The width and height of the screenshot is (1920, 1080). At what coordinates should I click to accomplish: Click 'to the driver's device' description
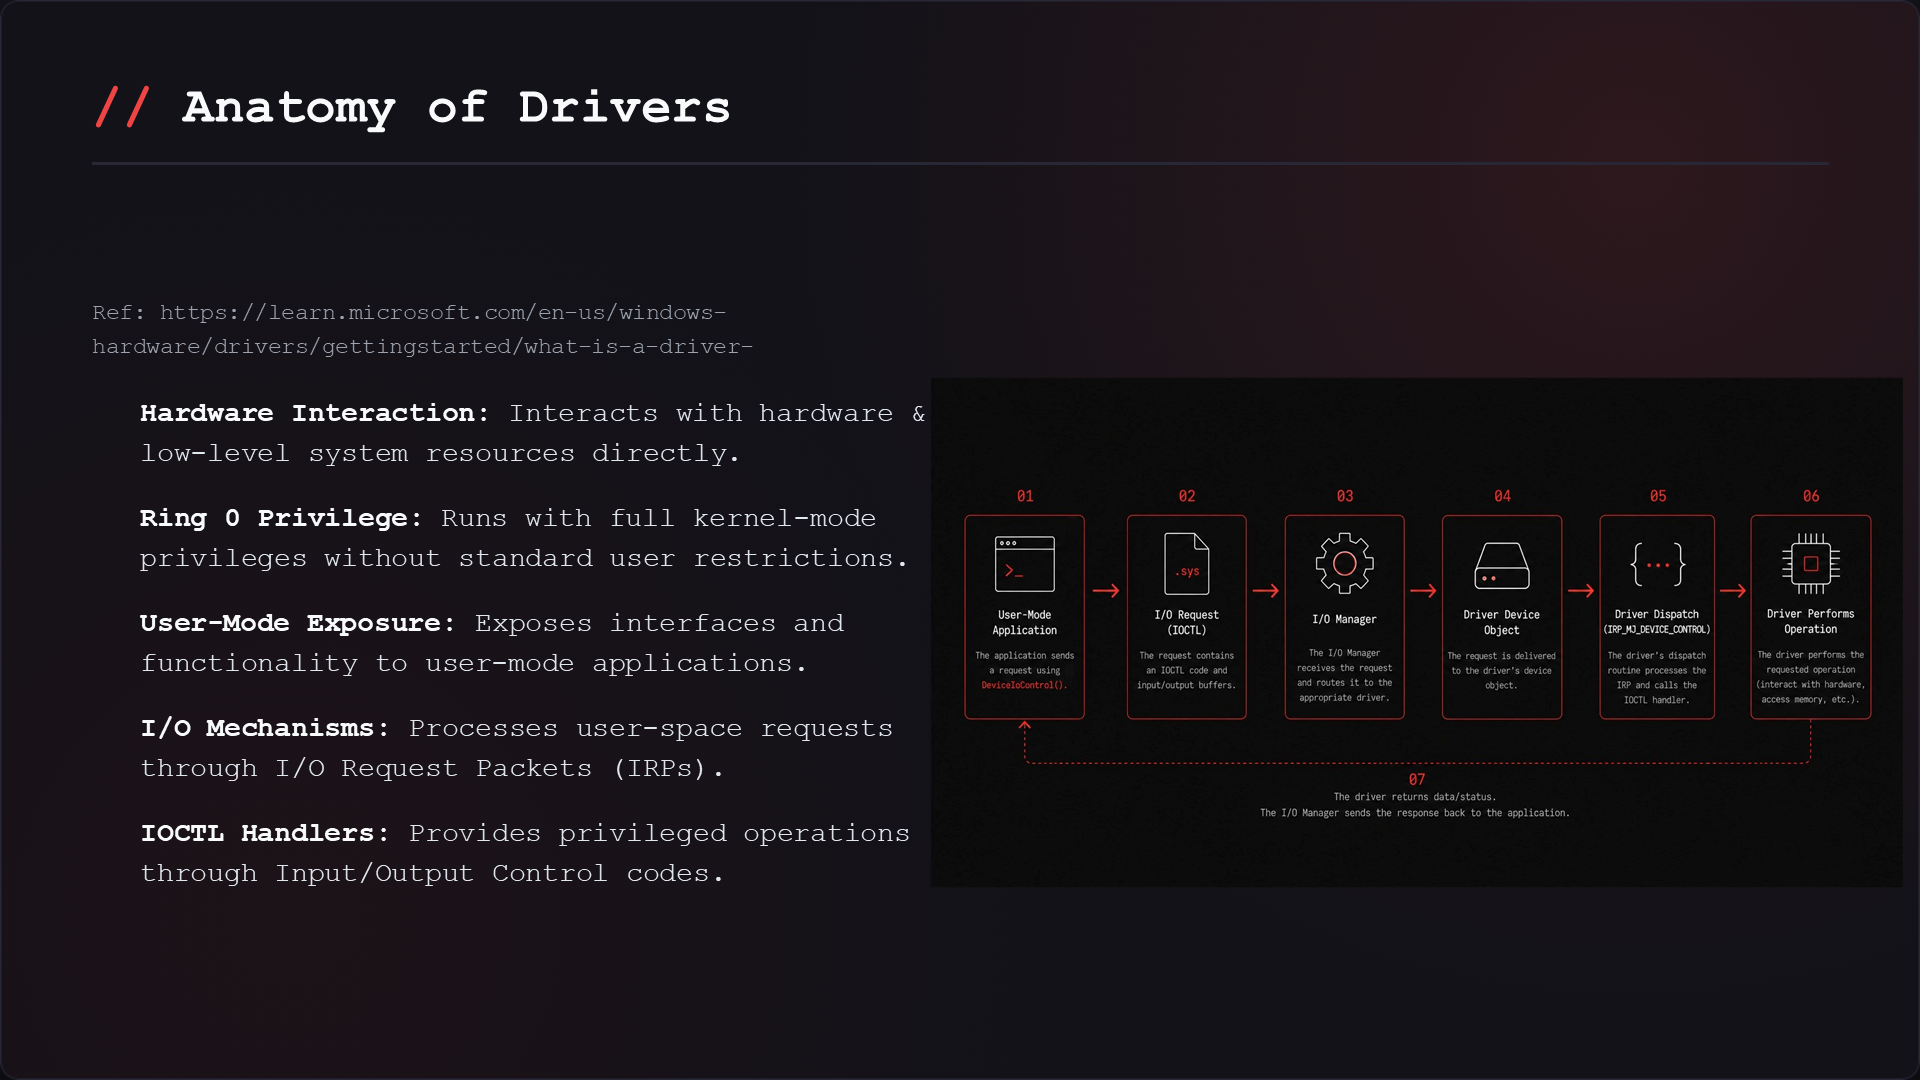coord(1501,670)
